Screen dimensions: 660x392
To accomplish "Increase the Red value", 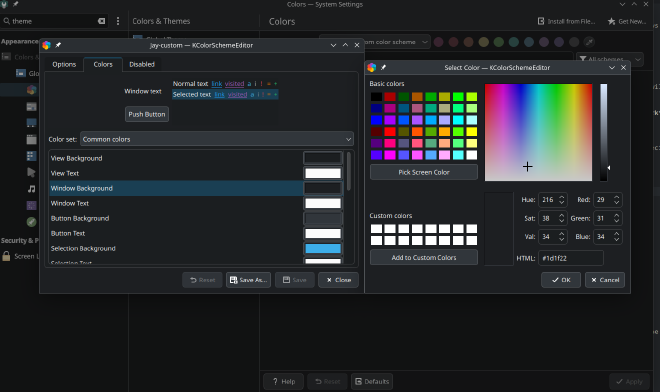I will 616,197.
